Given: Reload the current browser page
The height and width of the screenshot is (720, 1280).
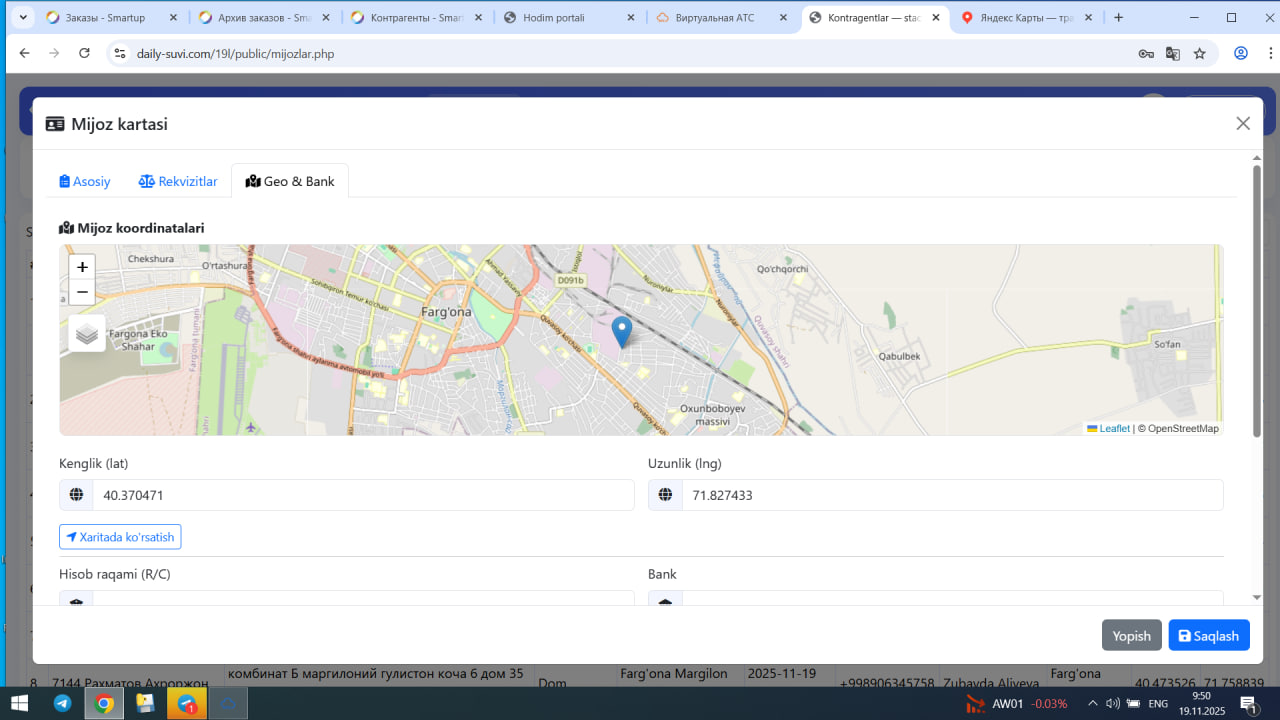Looking at the screenshot, I should [84, 53].
